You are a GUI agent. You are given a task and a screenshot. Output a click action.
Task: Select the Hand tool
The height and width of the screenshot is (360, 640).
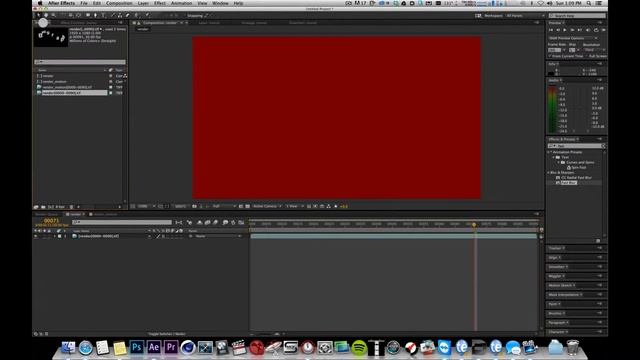46,16
